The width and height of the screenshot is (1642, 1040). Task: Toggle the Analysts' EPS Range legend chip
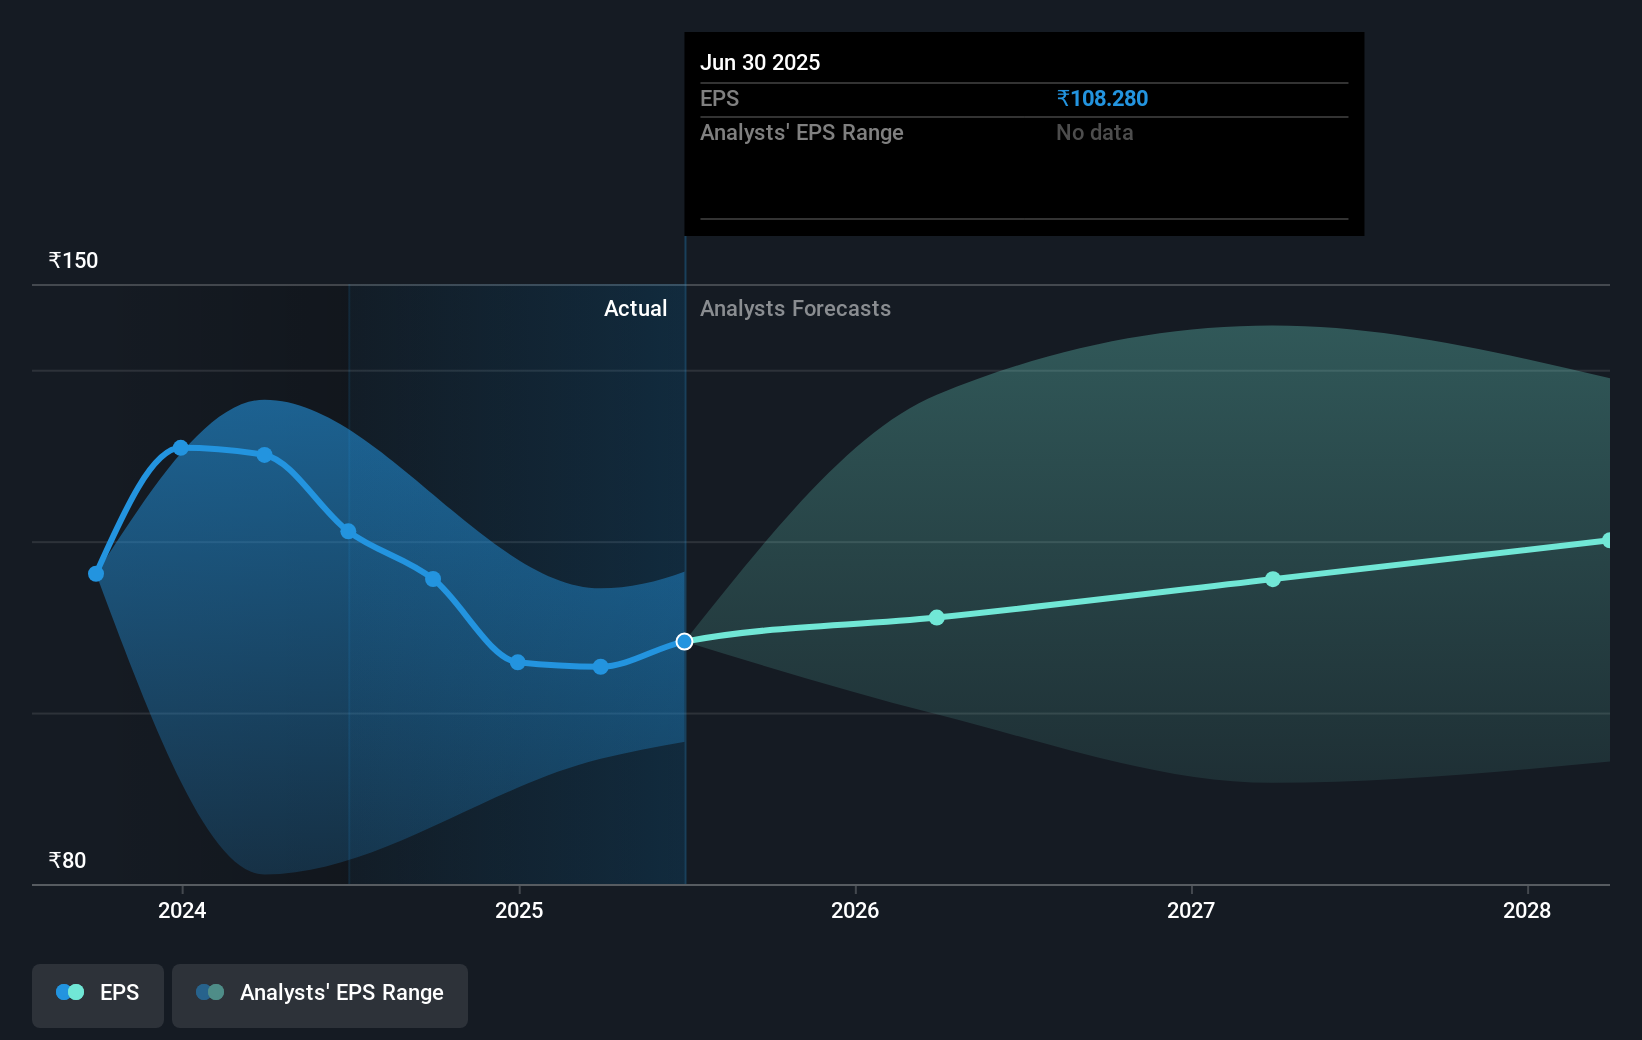coord(319,995)
